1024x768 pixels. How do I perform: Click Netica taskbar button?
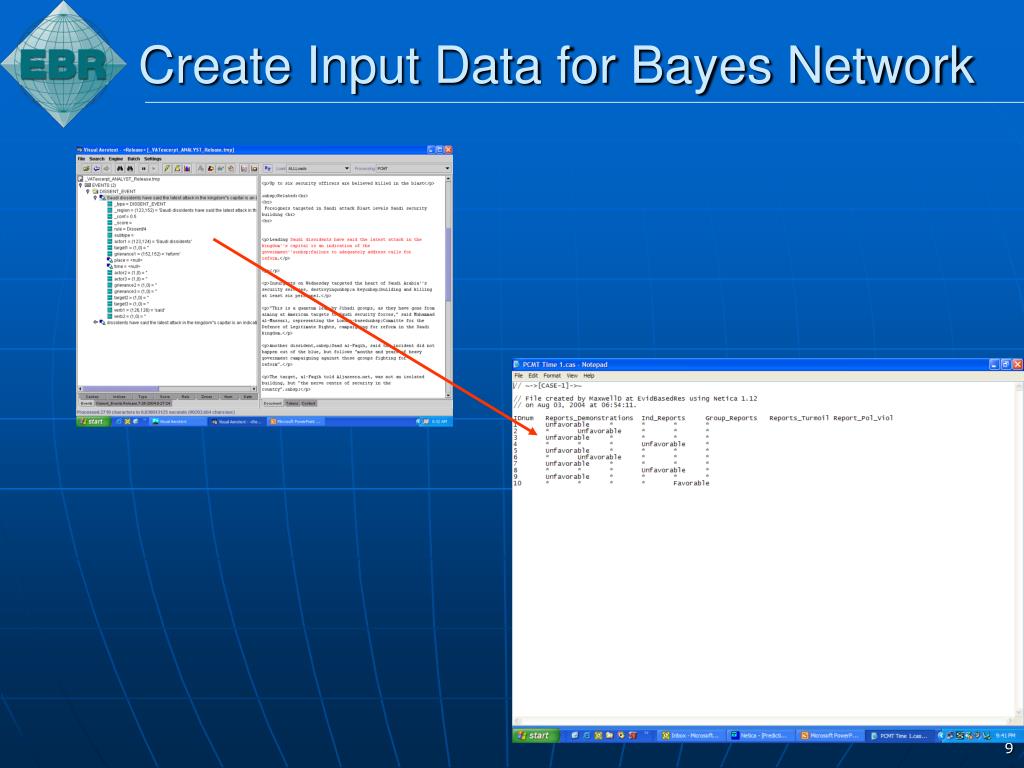[x=761, y=735]
